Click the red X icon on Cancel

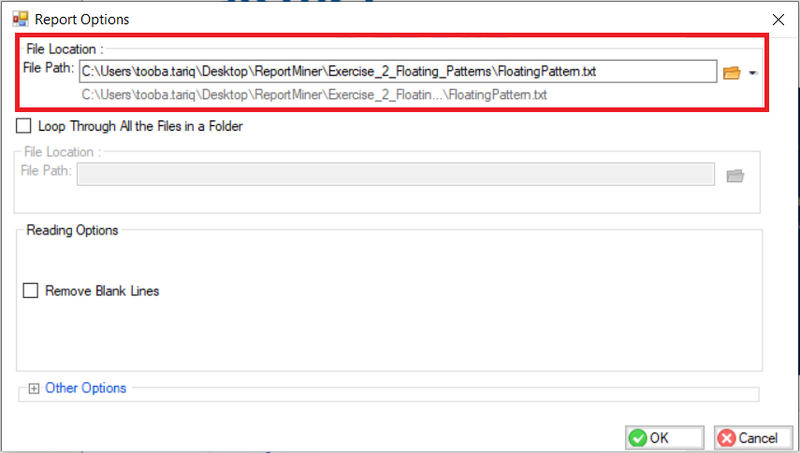click(726, 438)
